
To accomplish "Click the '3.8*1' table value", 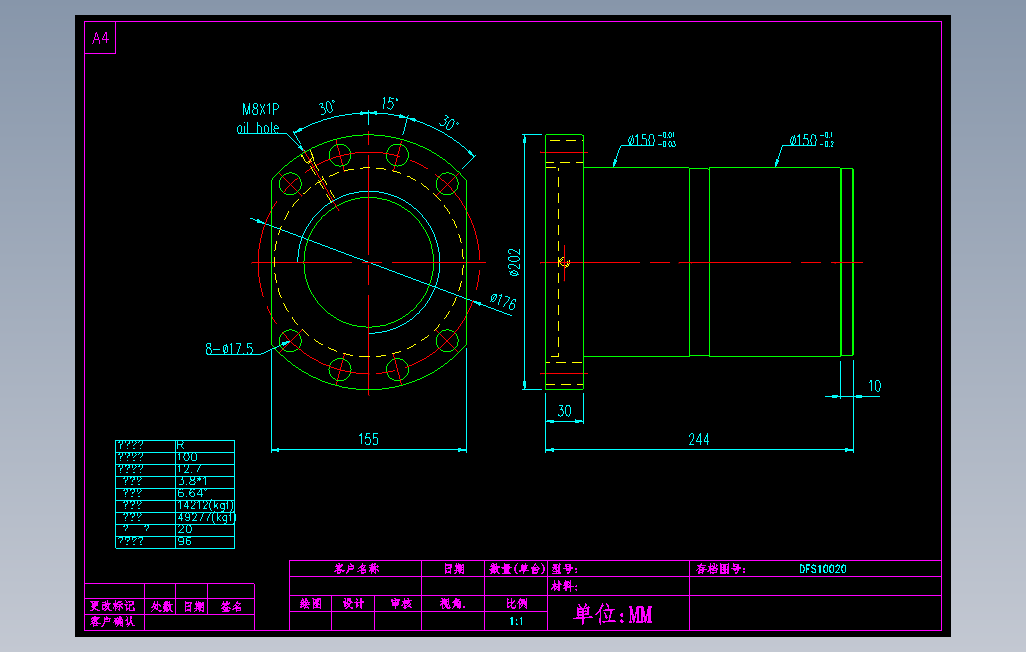I will coord(192,481).
